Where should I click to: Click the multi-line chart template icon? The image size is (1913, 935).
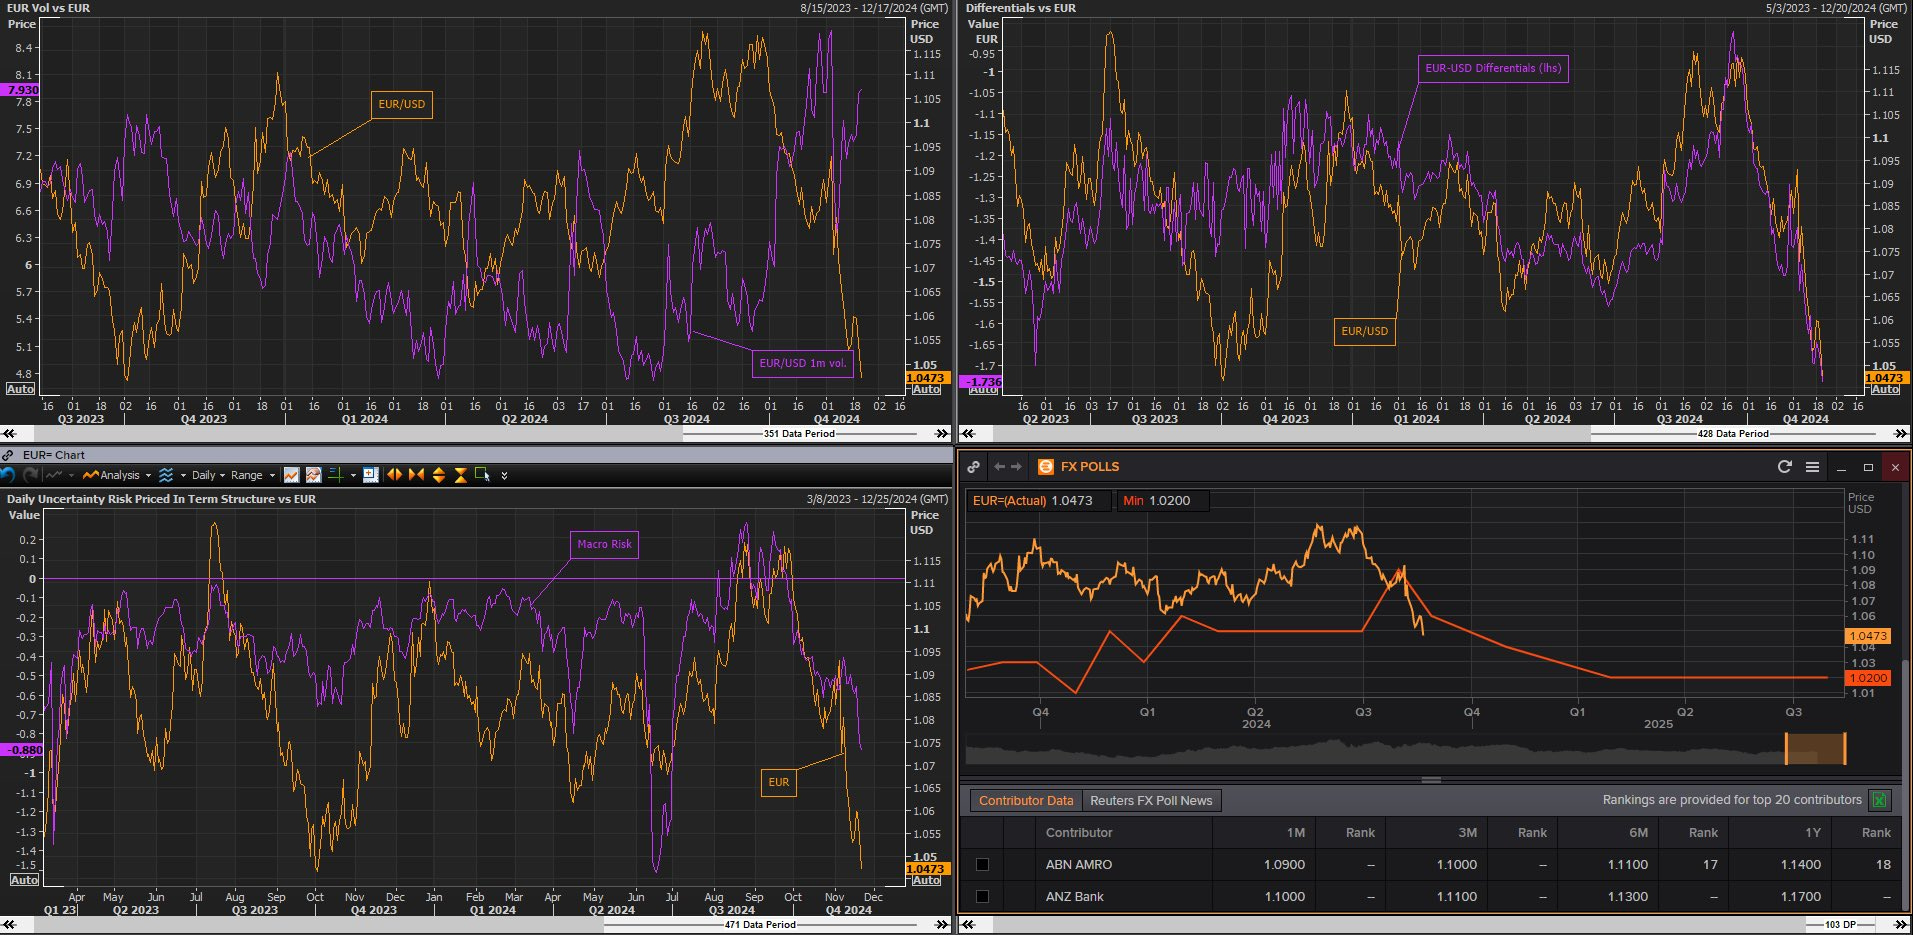pyautogui.click(x=313, y=475)
